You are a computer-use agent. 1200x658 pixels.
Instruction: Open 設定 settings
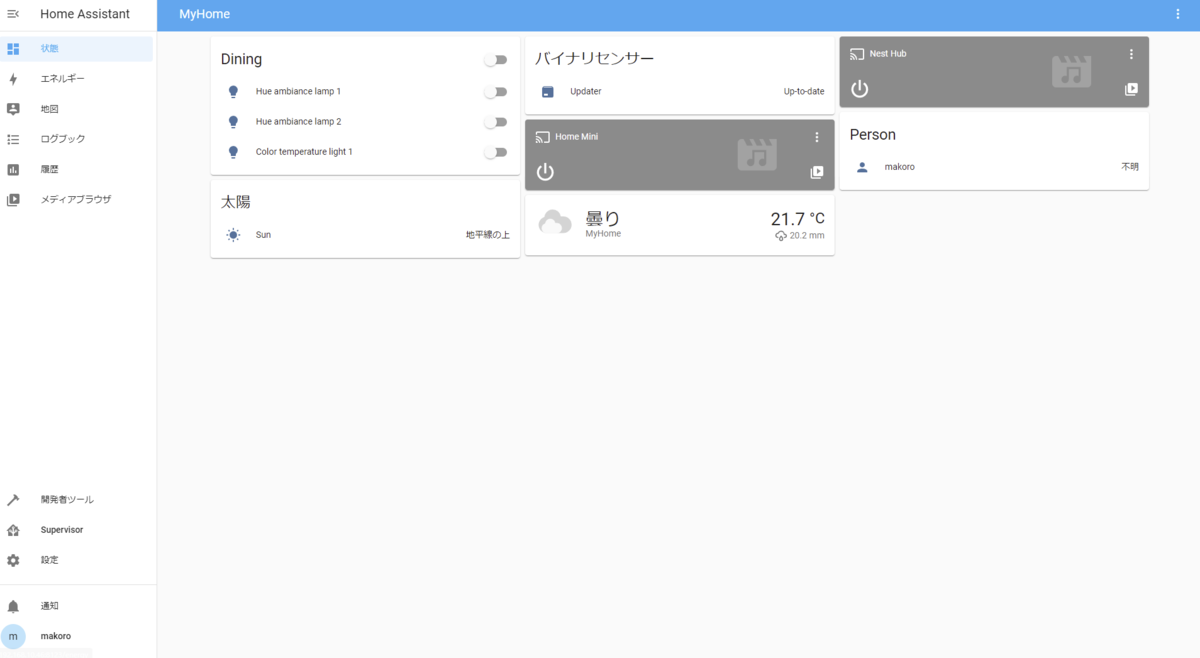click(78, 560)
